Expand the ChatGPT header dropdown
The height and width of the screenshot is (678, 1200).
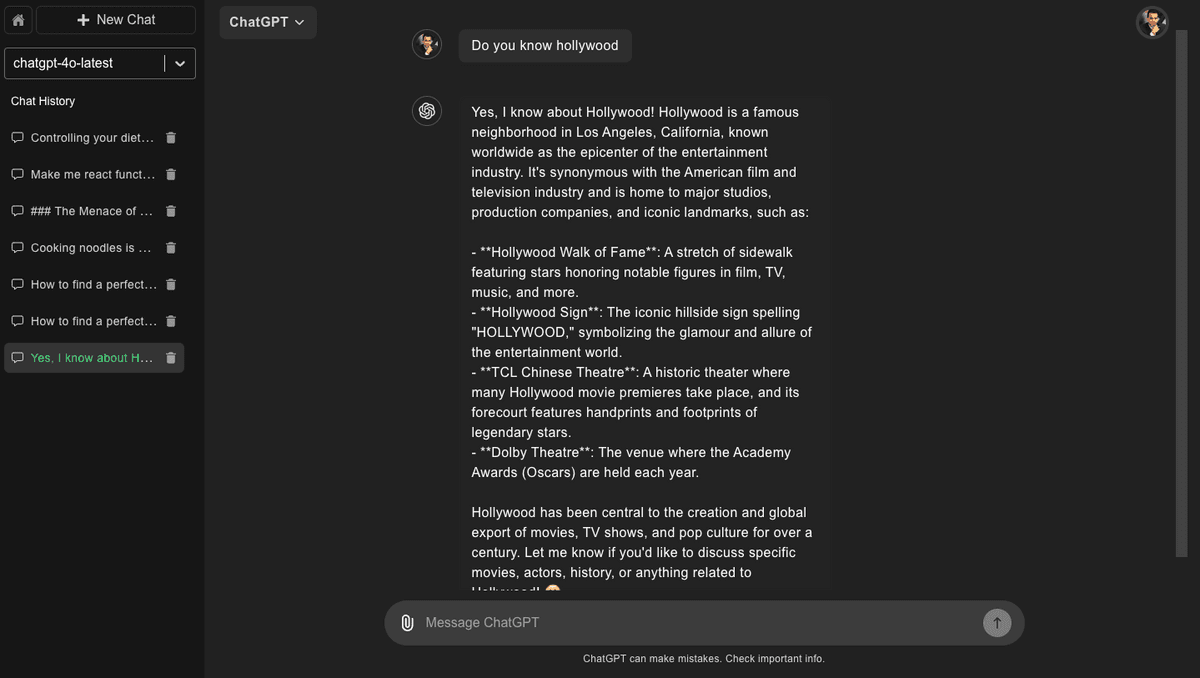pyautogui.click(x=267, y=22)
